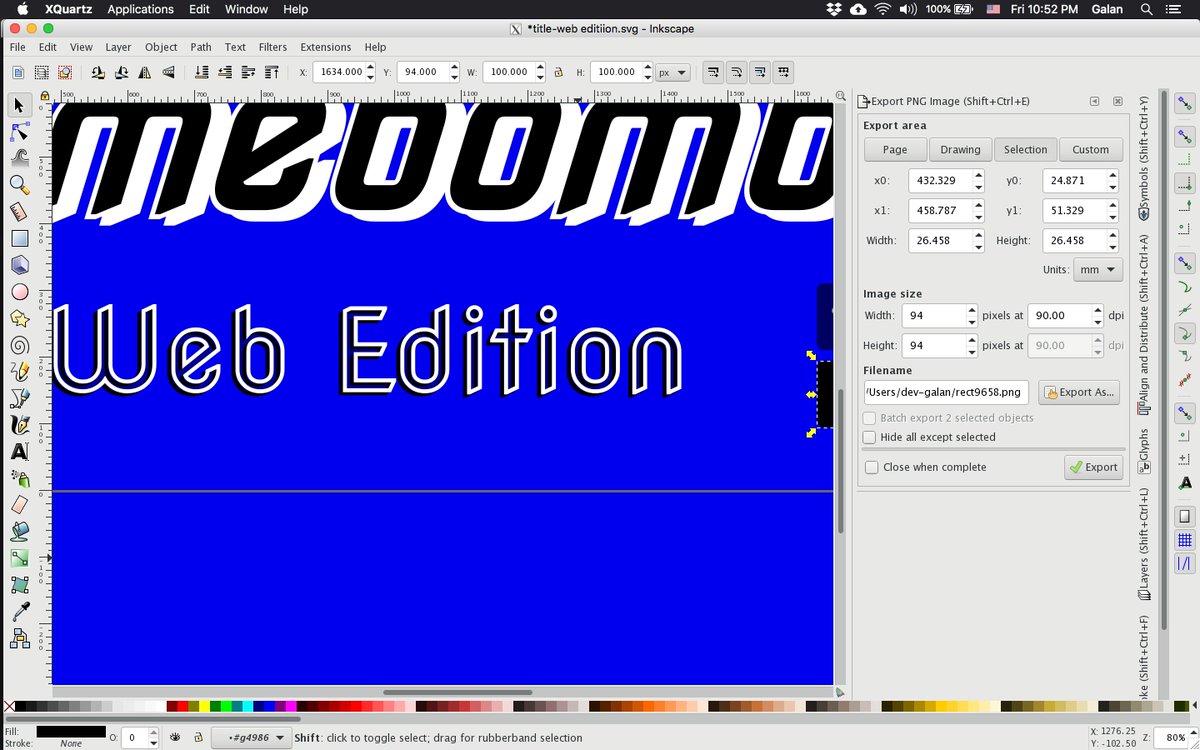Select the Rectangle tool
The image size is (1200, 750).
19,238
